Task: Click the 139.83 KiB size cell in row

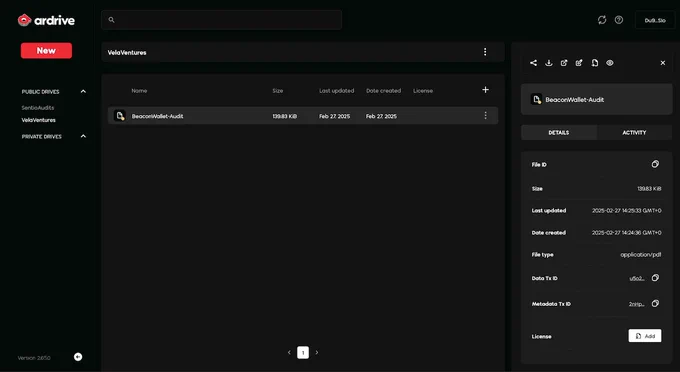Action: [x=284, y=116]
